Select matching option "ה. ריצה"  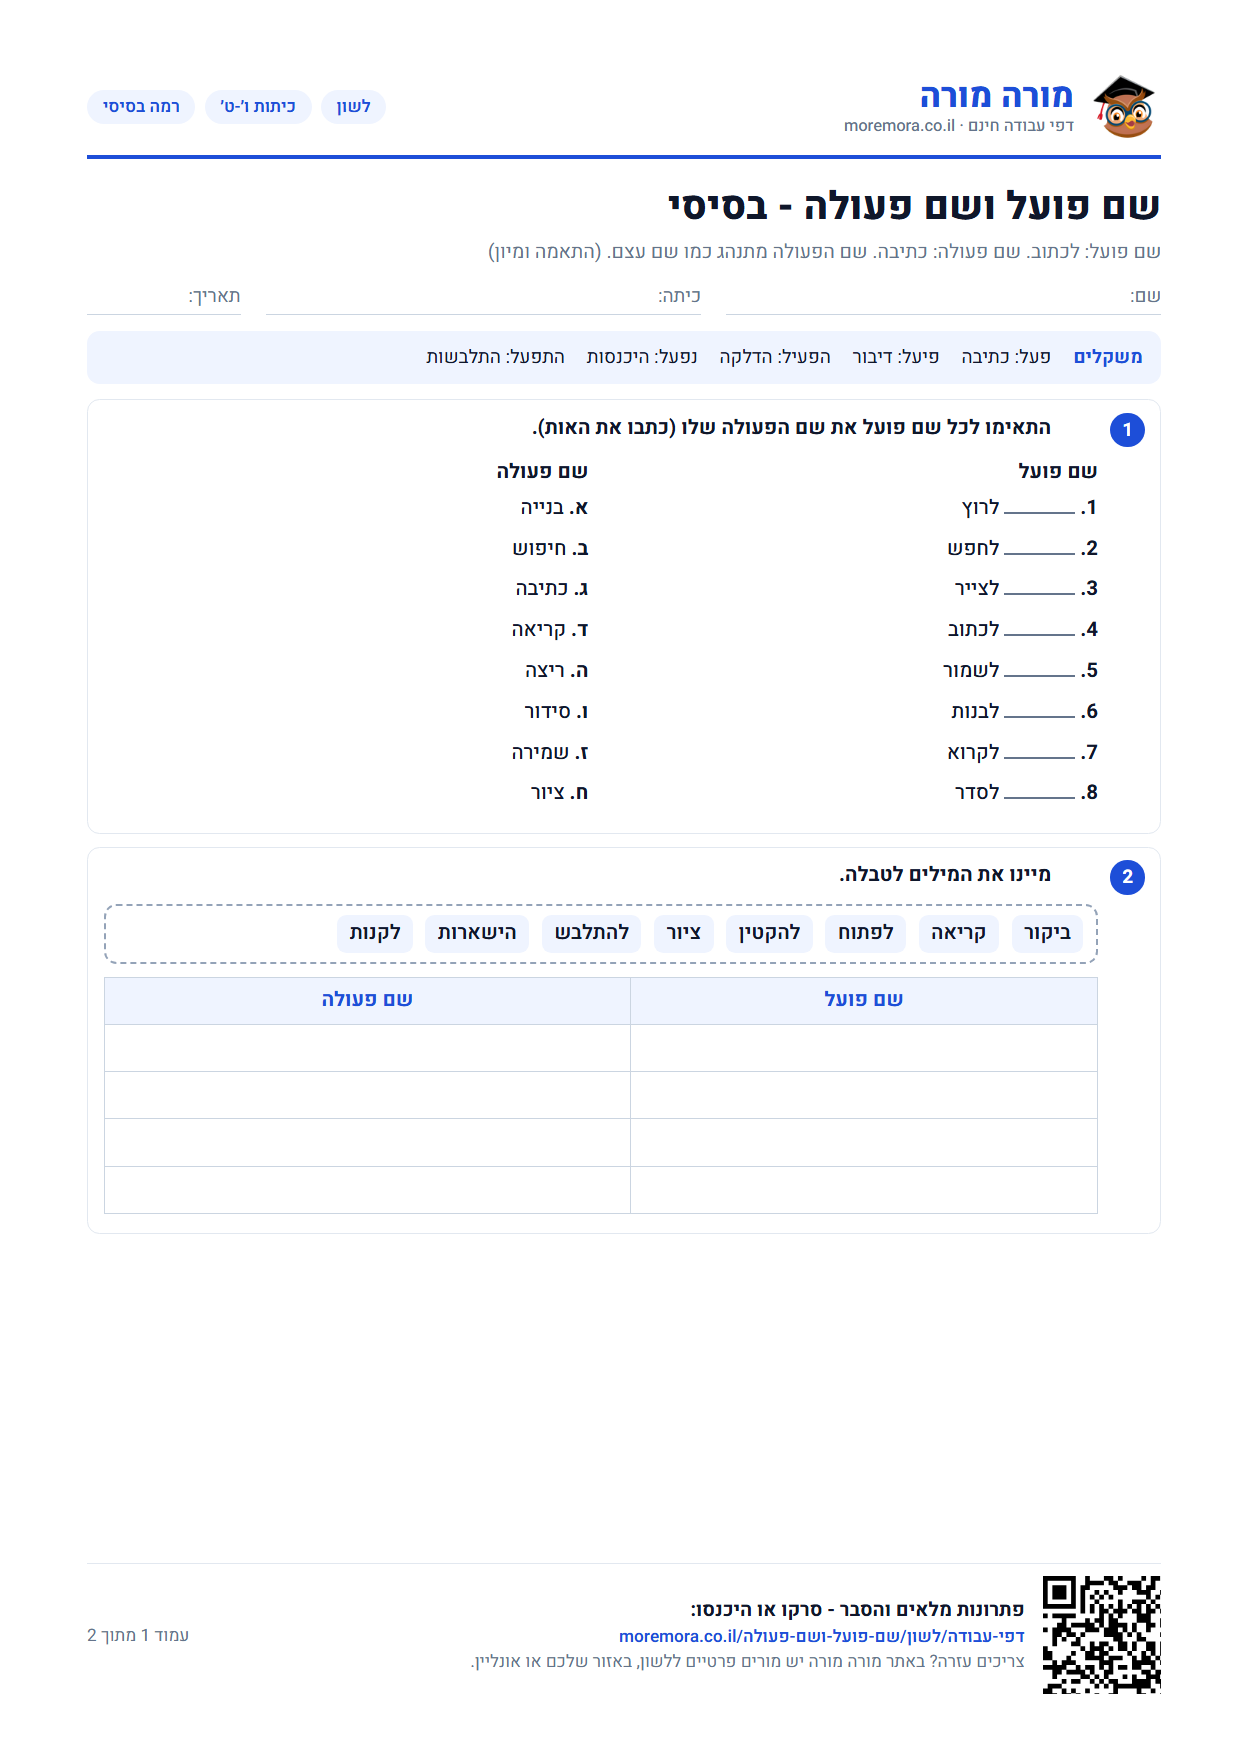click(557, 671)
